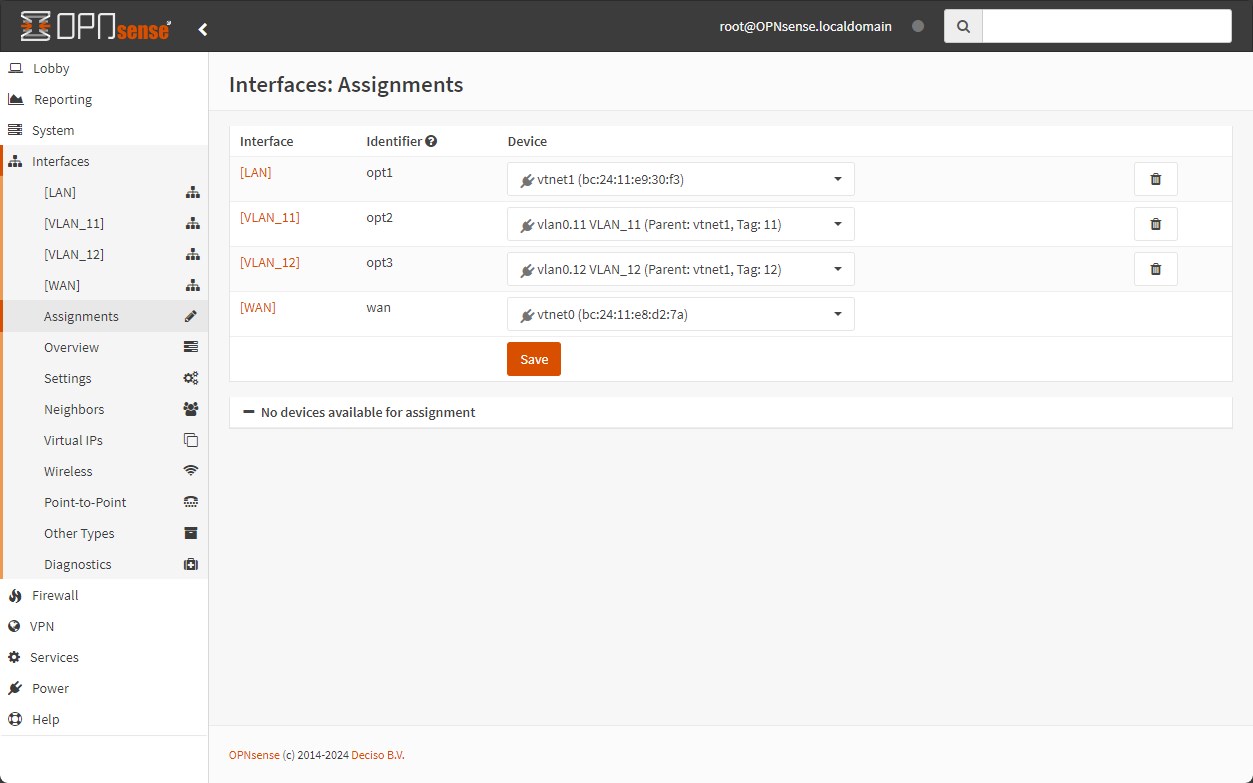This screenshot has height=783, width=1253.
Task: Open the [WAN] interface link in table
Action: pyautogui.click(x=257, y=308)
